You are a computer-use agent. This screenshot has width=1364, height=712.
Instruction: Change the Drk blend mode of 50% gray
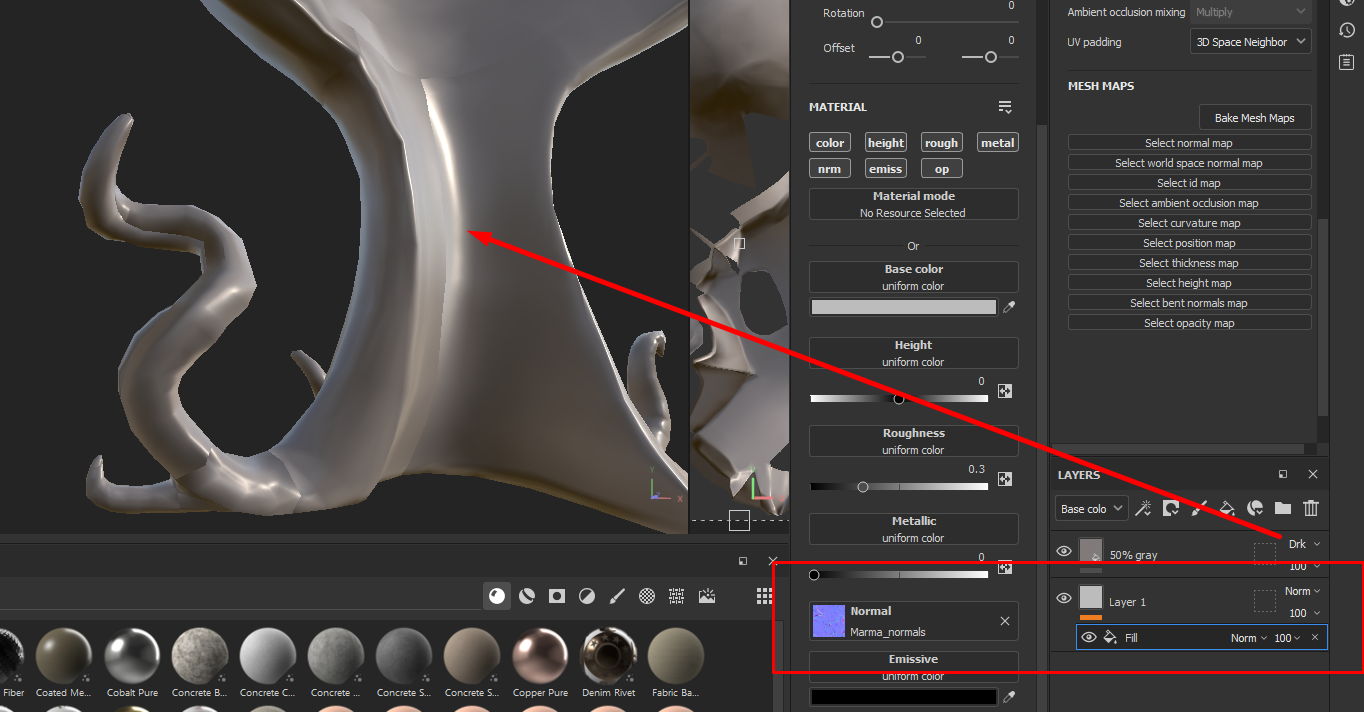point(1304,544)
